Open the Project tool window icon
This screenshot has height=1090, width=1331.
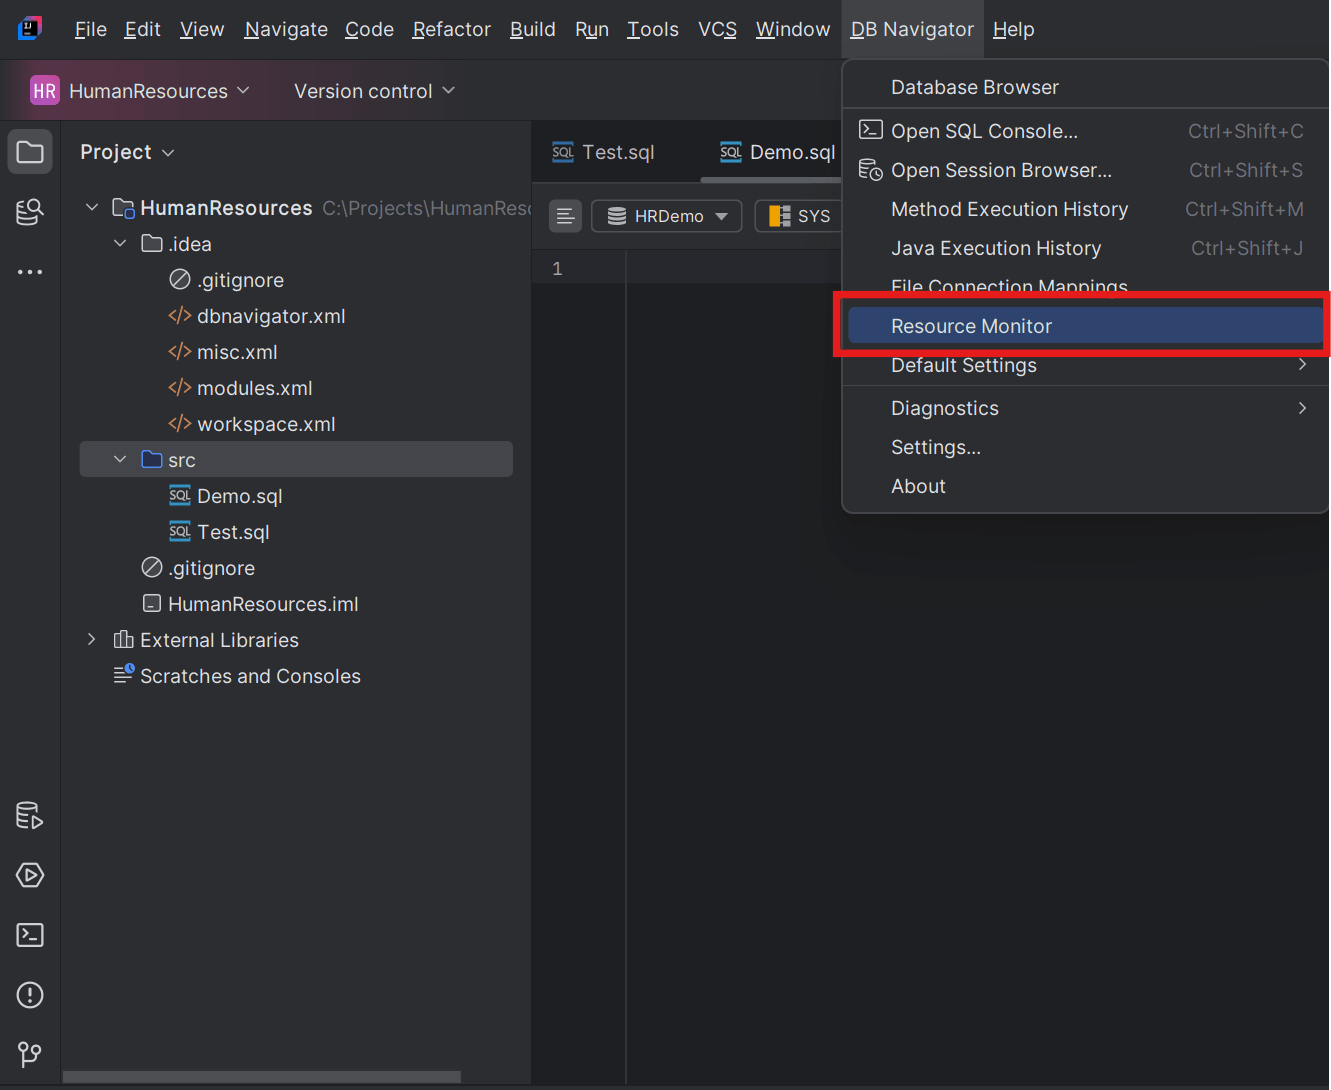(x=29, y=151)
